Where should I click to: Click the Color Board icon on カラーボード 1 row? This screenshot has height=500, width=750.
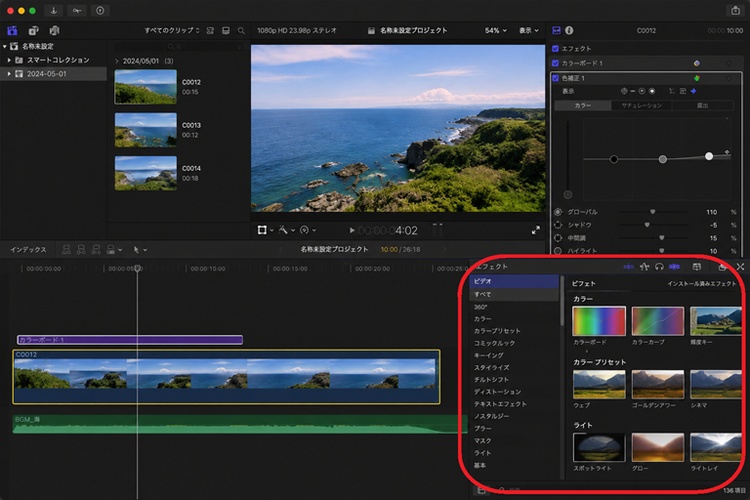696,63
